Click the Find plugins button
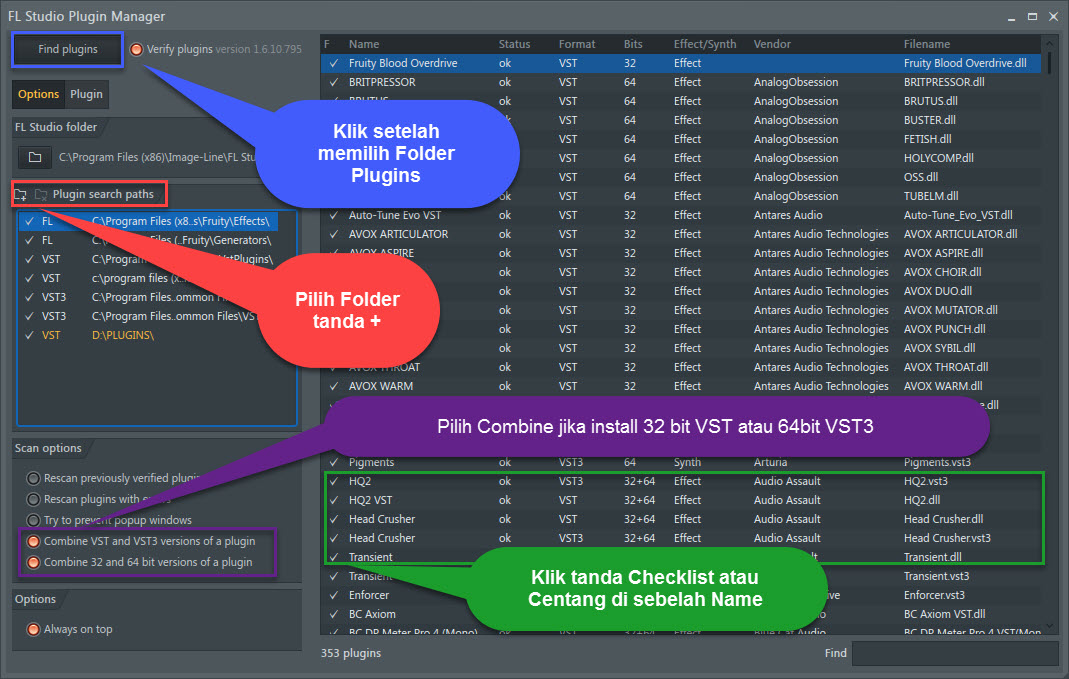 67,49
